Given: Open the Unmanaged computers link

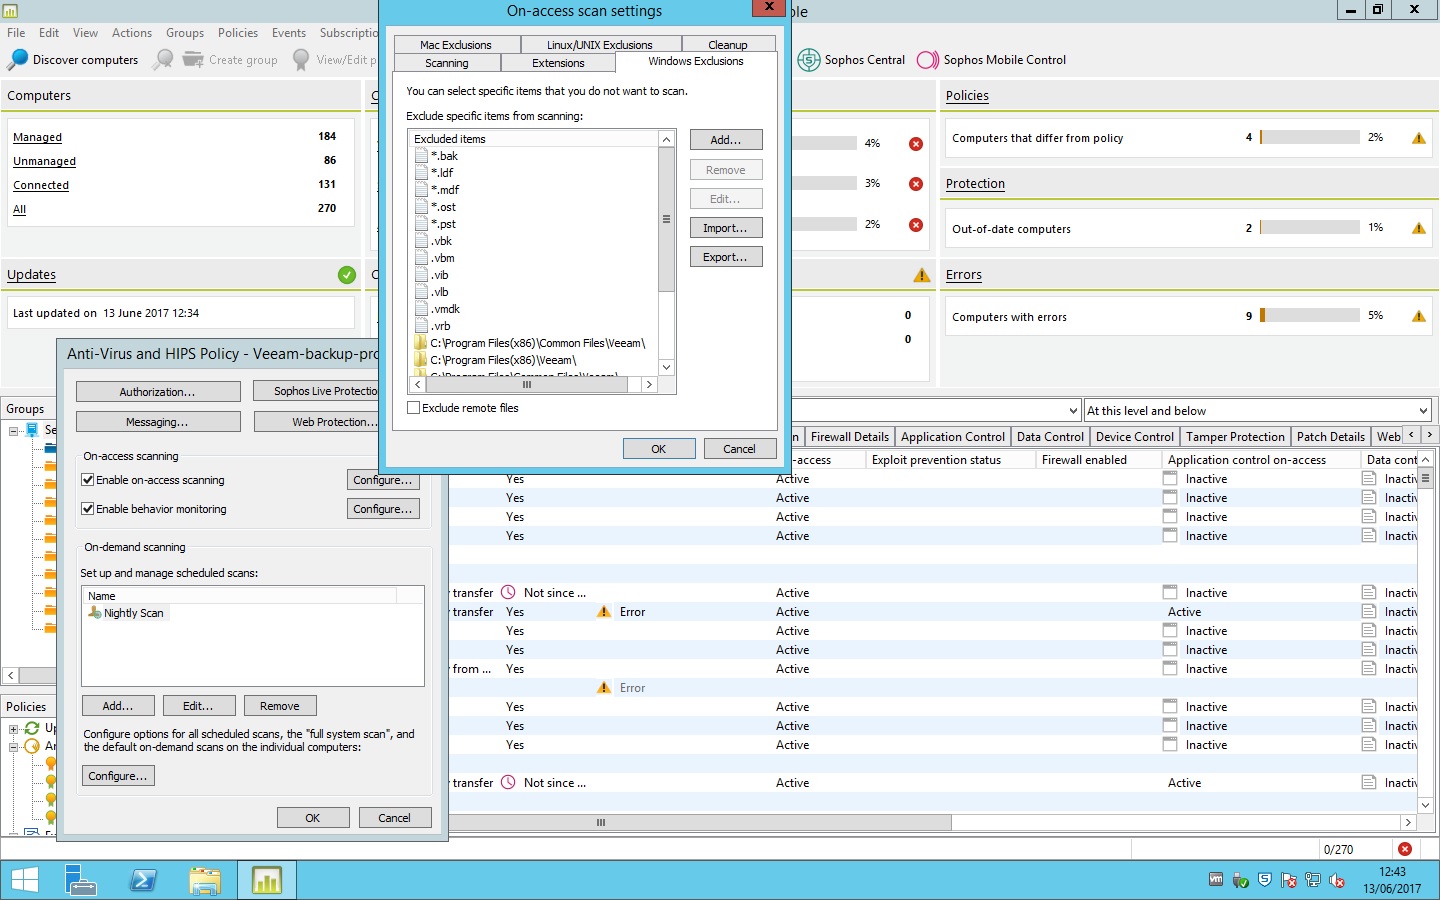Looking at the screenshot, I should coord(44,161).
